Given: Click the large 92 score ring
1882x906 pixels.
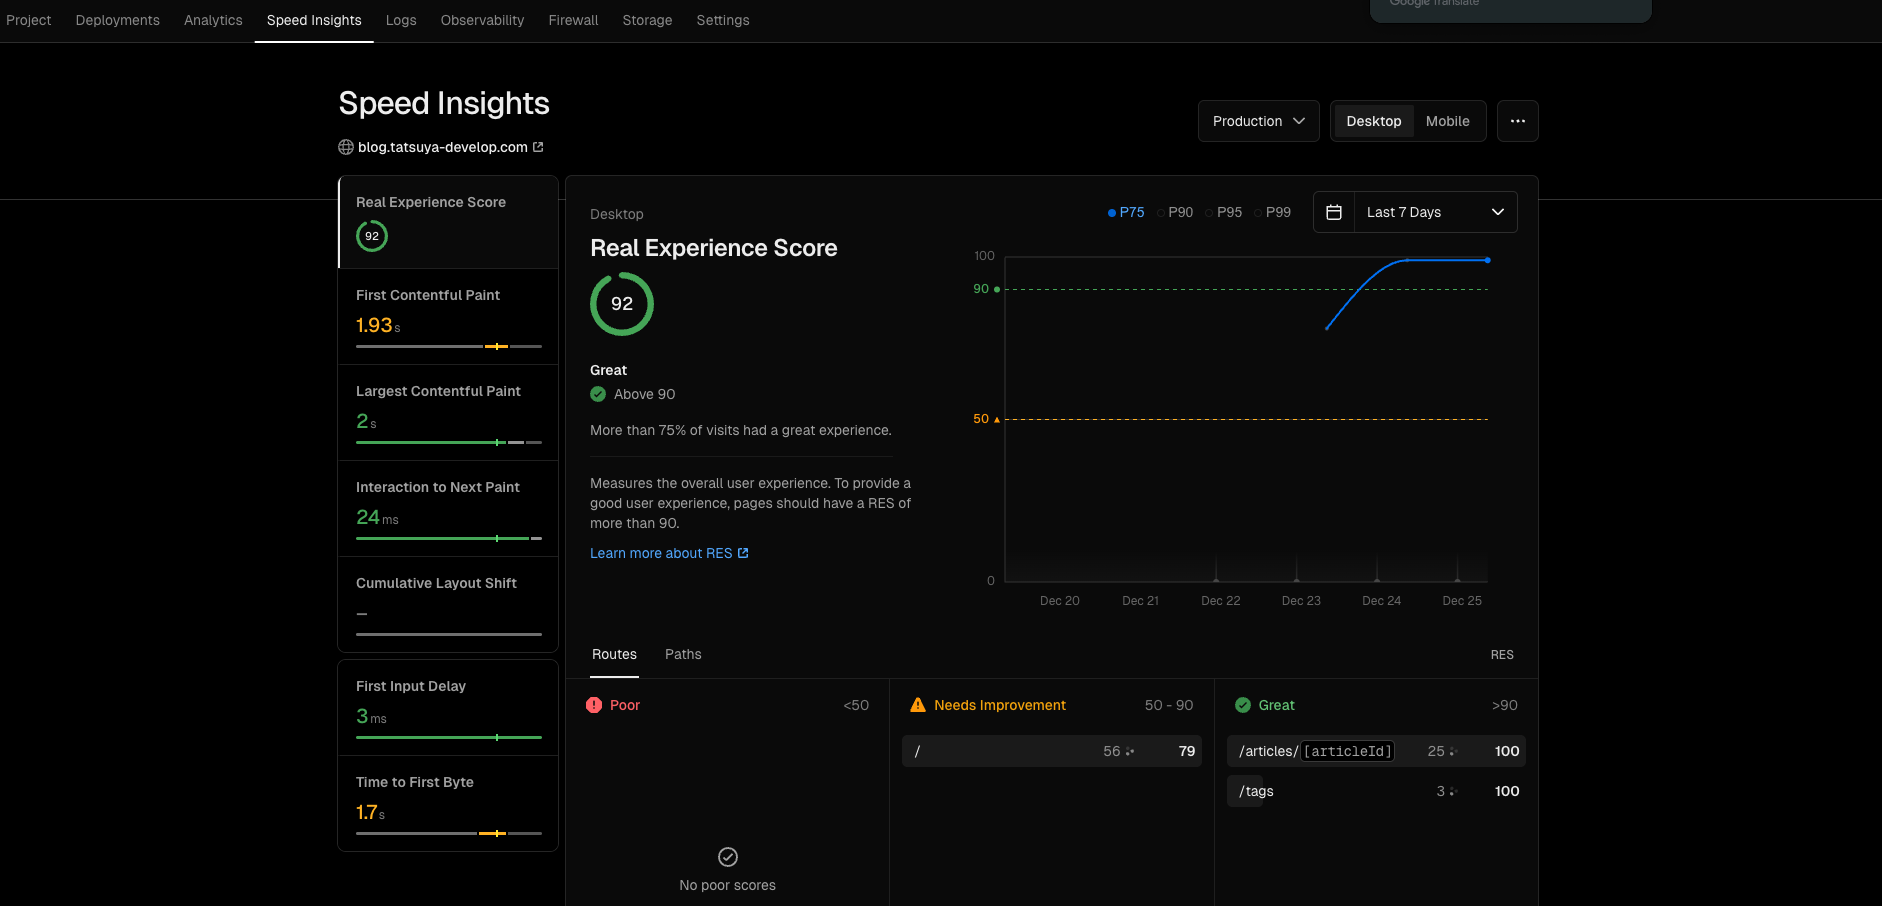Looking at the screenshot, I should 622,304.
